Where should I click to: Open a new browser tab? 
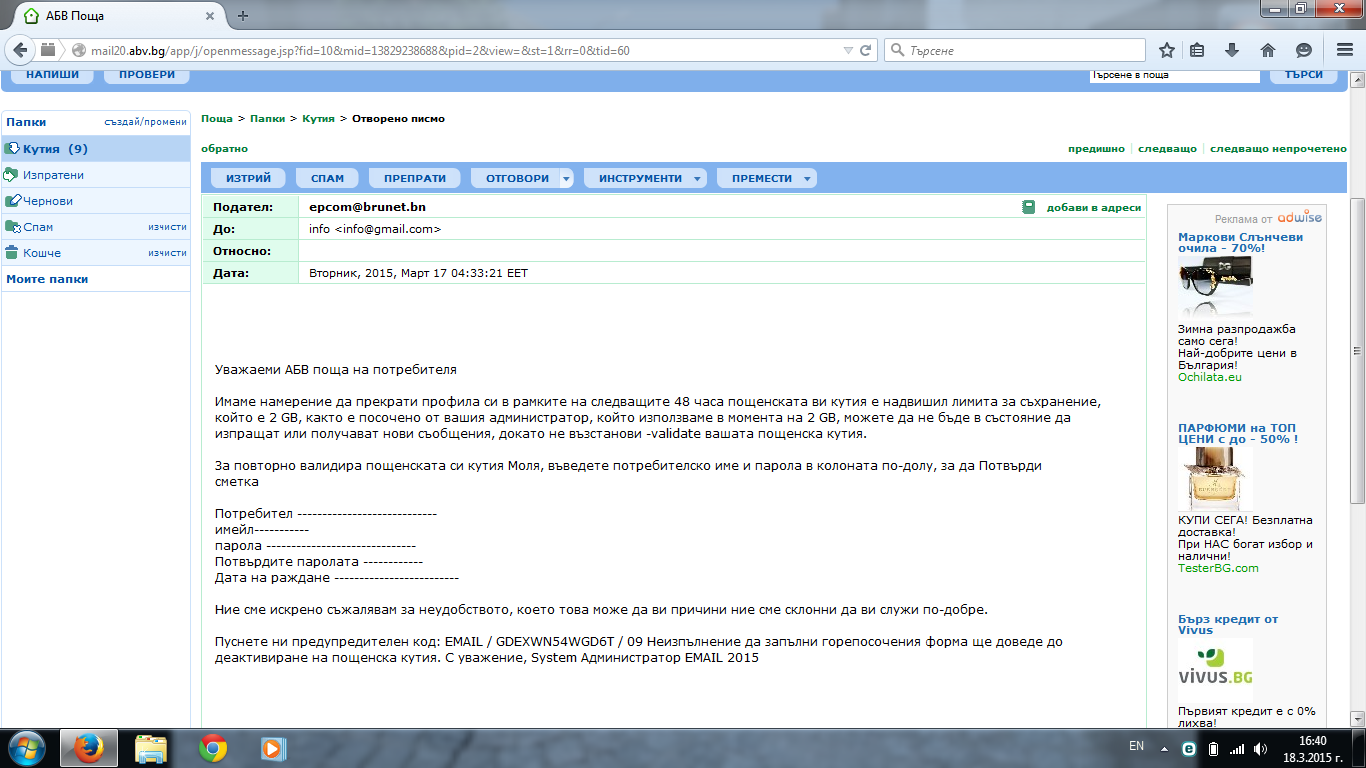click(x=243, y=15)
